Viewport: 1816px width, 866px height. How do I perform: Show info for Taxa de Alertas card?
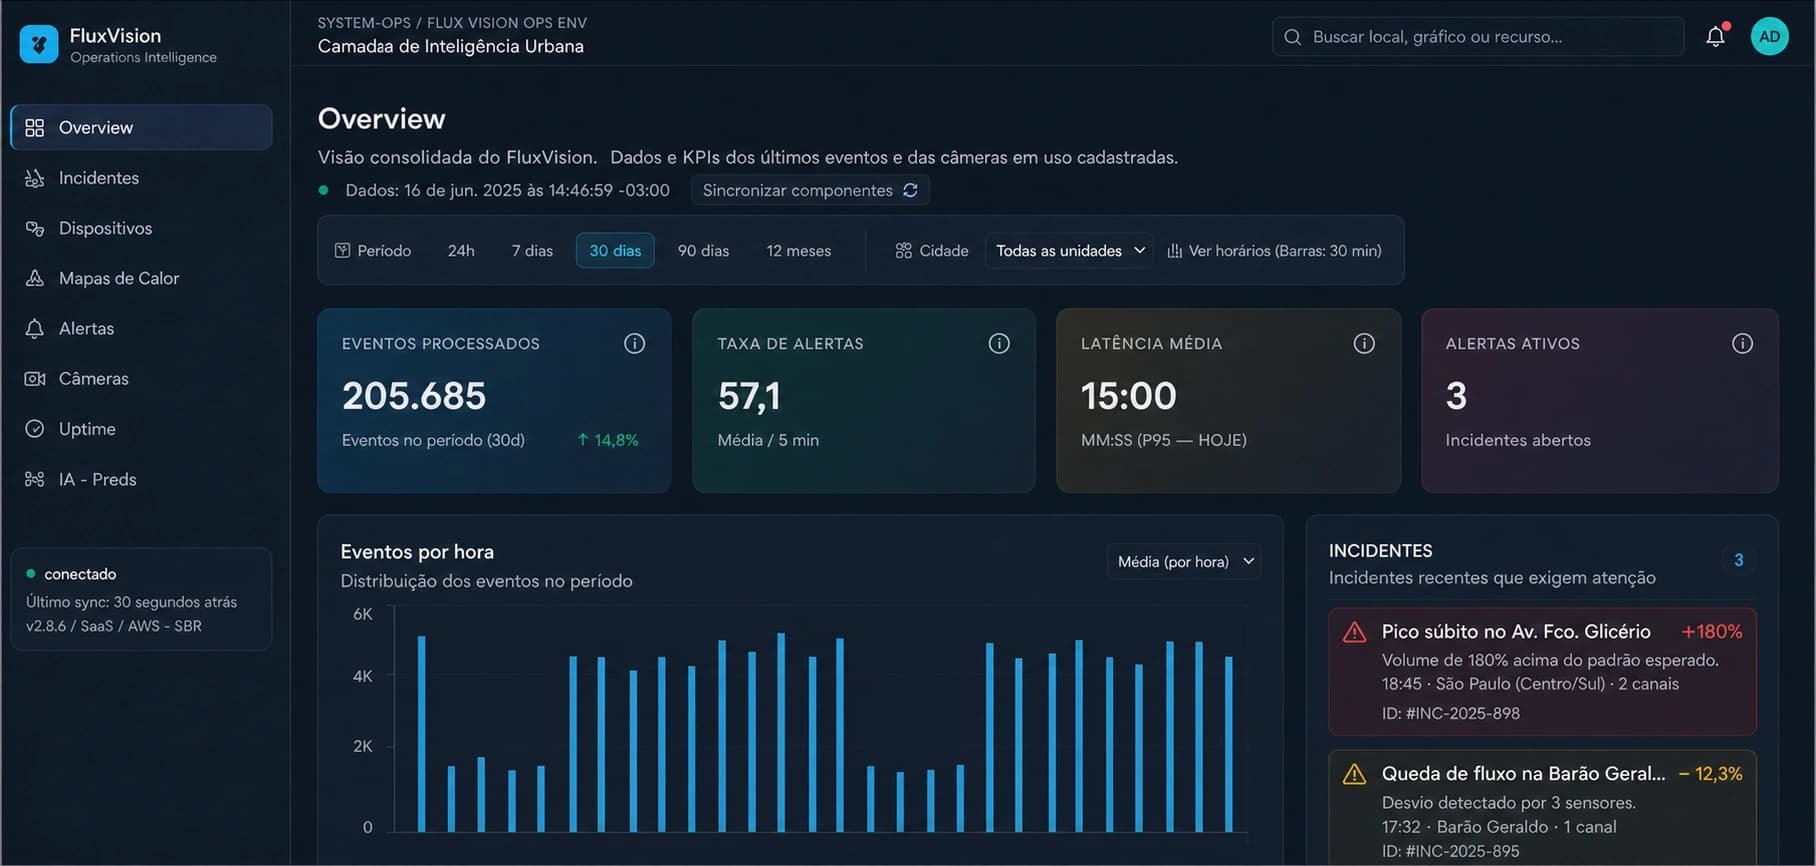click(x=999, y=343)
